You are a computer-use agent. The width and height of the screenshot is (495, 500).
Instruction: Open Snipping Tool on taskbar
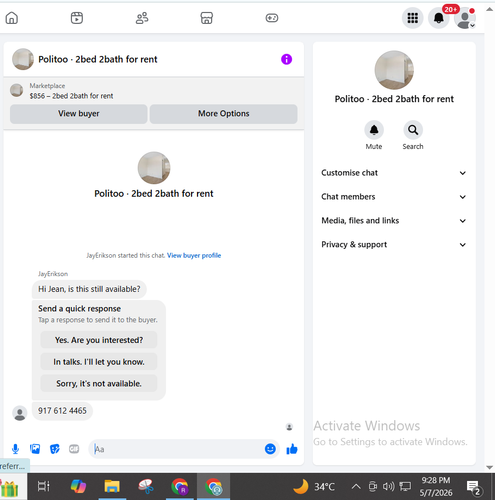(146, 486)
